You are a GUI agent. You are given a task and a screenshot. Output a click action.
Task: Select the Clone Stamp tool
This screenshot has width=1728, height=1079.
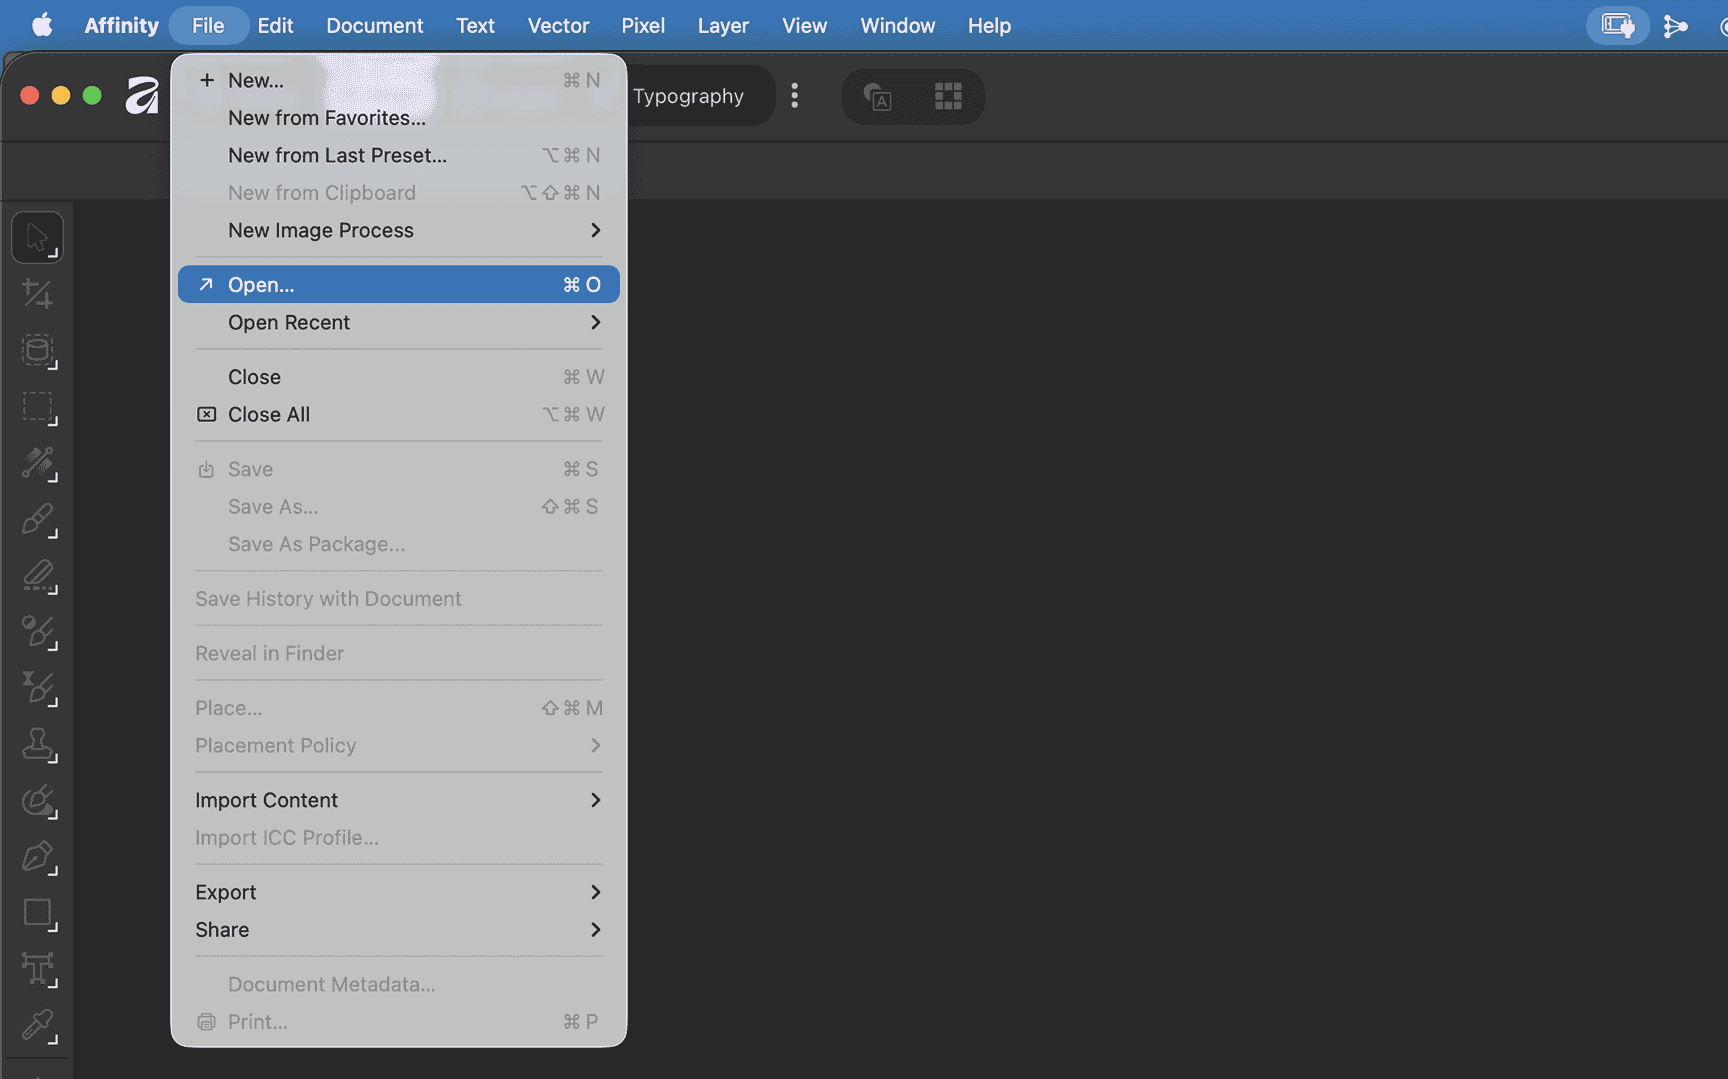(37, 744)
